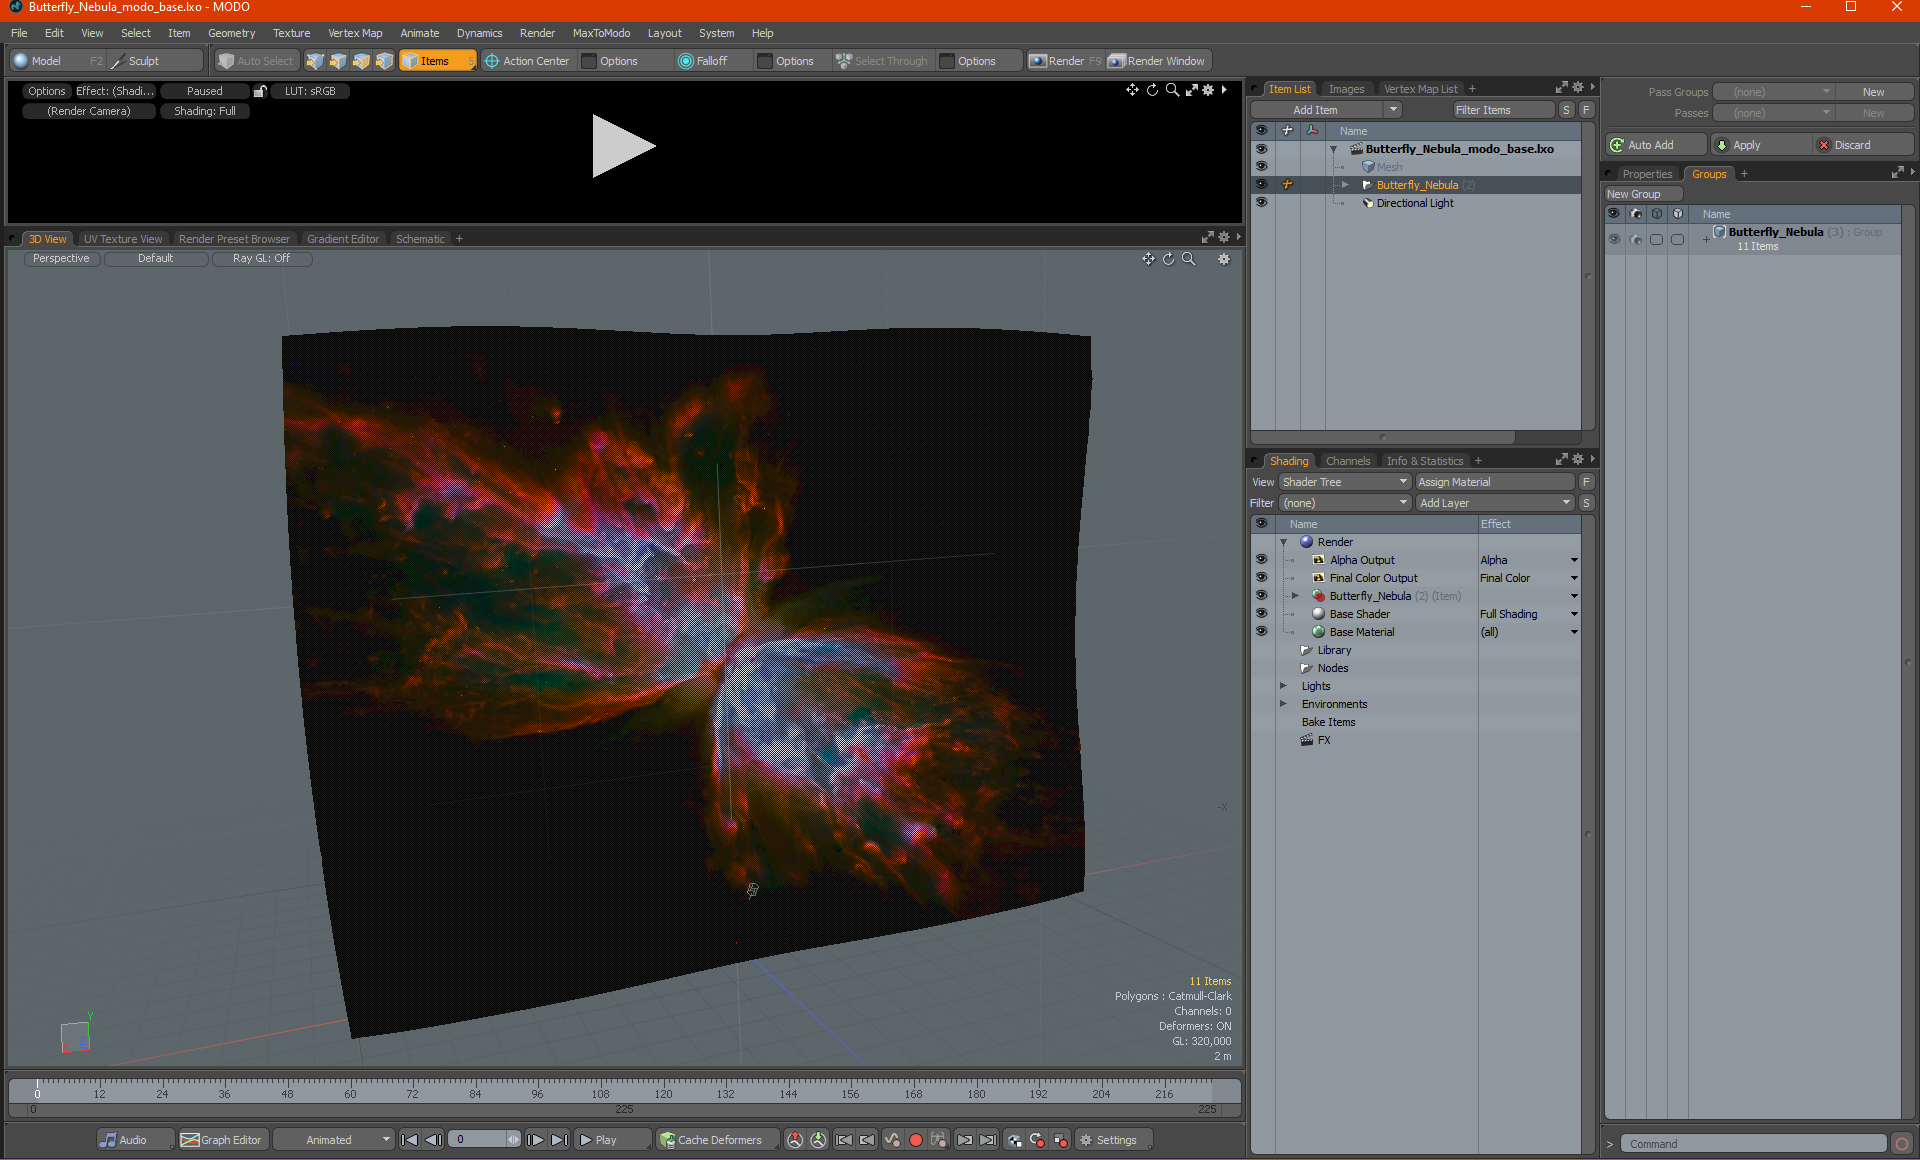Activate Items selection mode
The image size is (1920, 1160).
pos(437,61)
